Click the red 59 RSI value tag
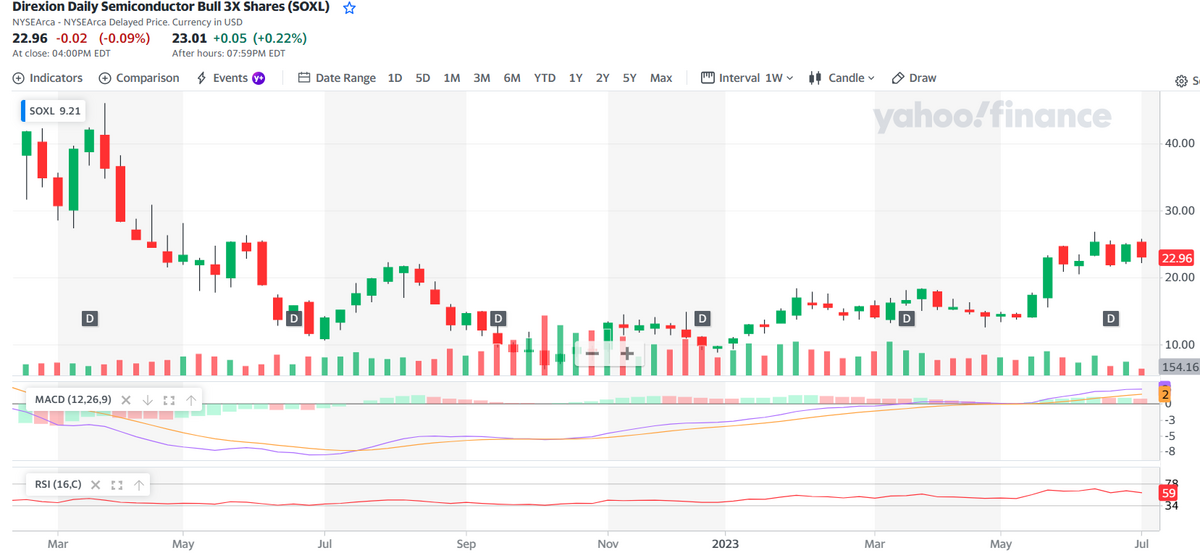Screen dimensions: 1200x553 point(1167,493)
